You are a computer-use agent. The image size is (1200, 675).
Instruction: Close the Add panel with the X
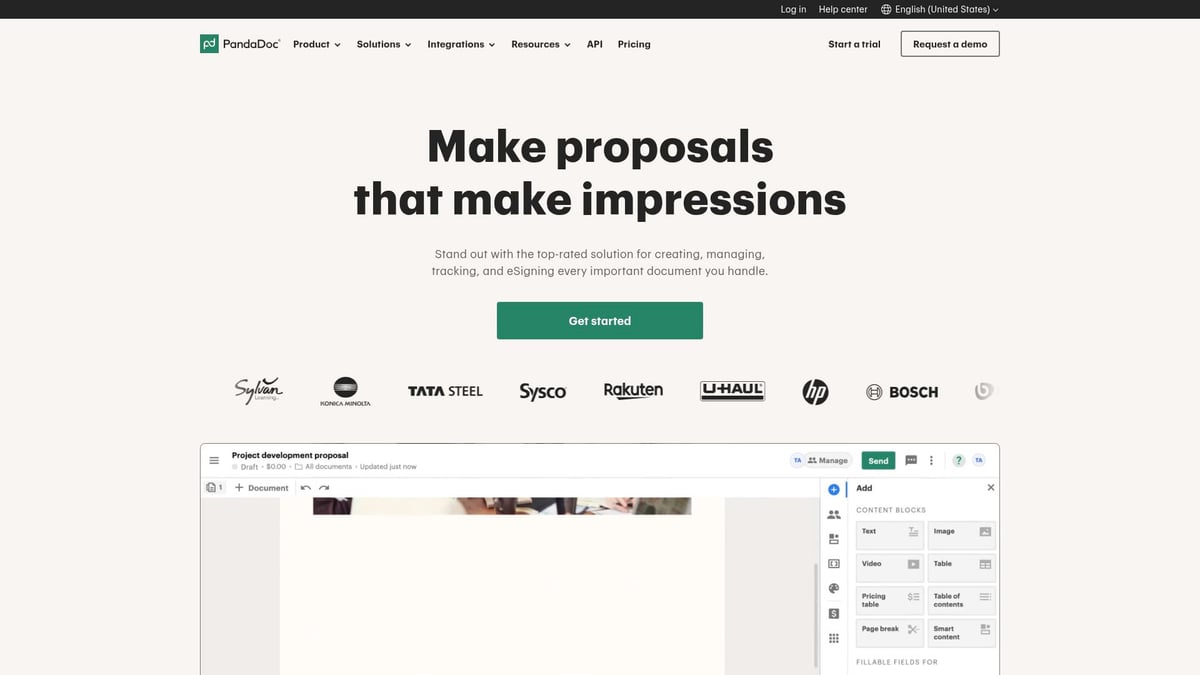[990, 487]
